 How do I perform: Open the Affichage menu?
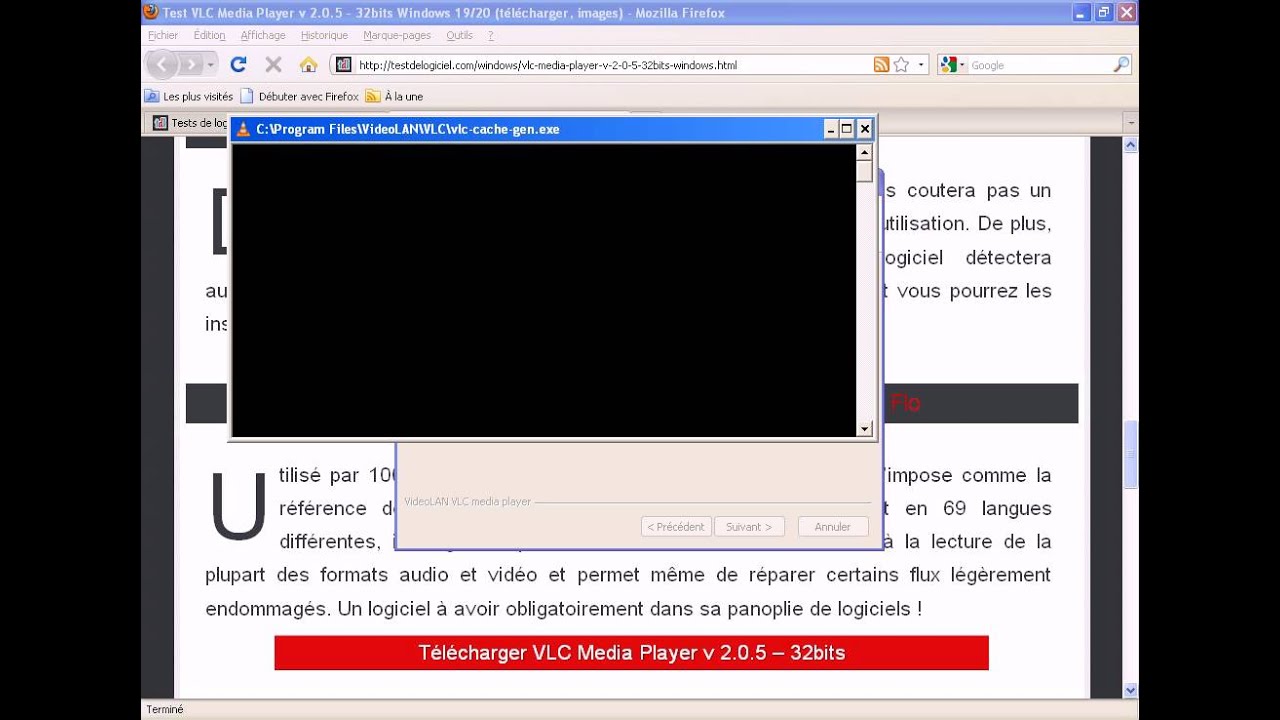coord(263,35)
